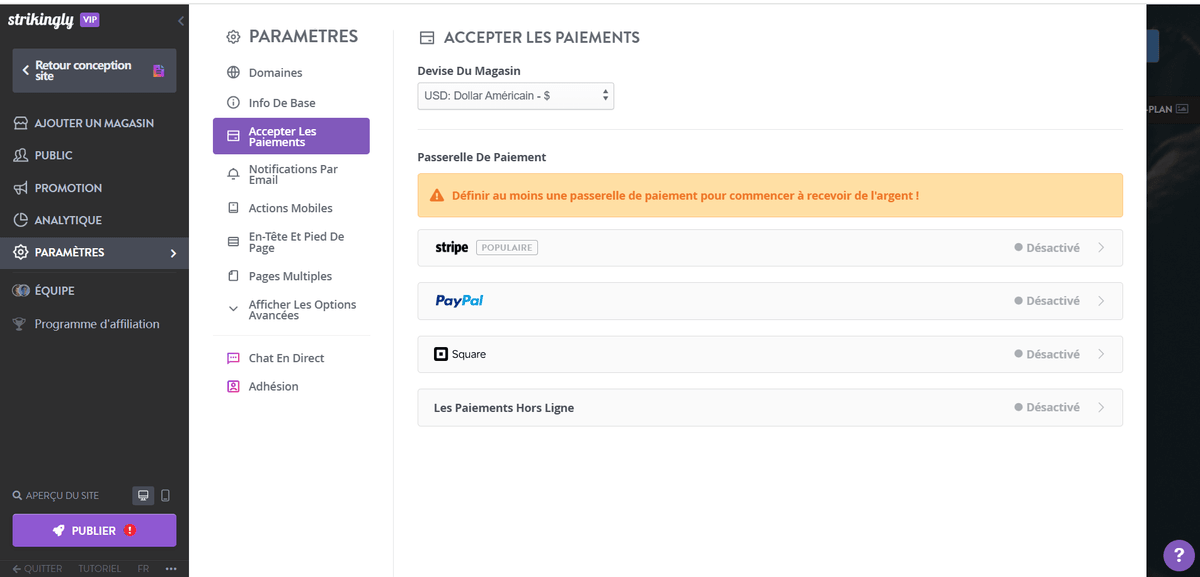Open the help question mark bubble
Viewport: 1200px width, 577px height.
(x=1177, y=555)
